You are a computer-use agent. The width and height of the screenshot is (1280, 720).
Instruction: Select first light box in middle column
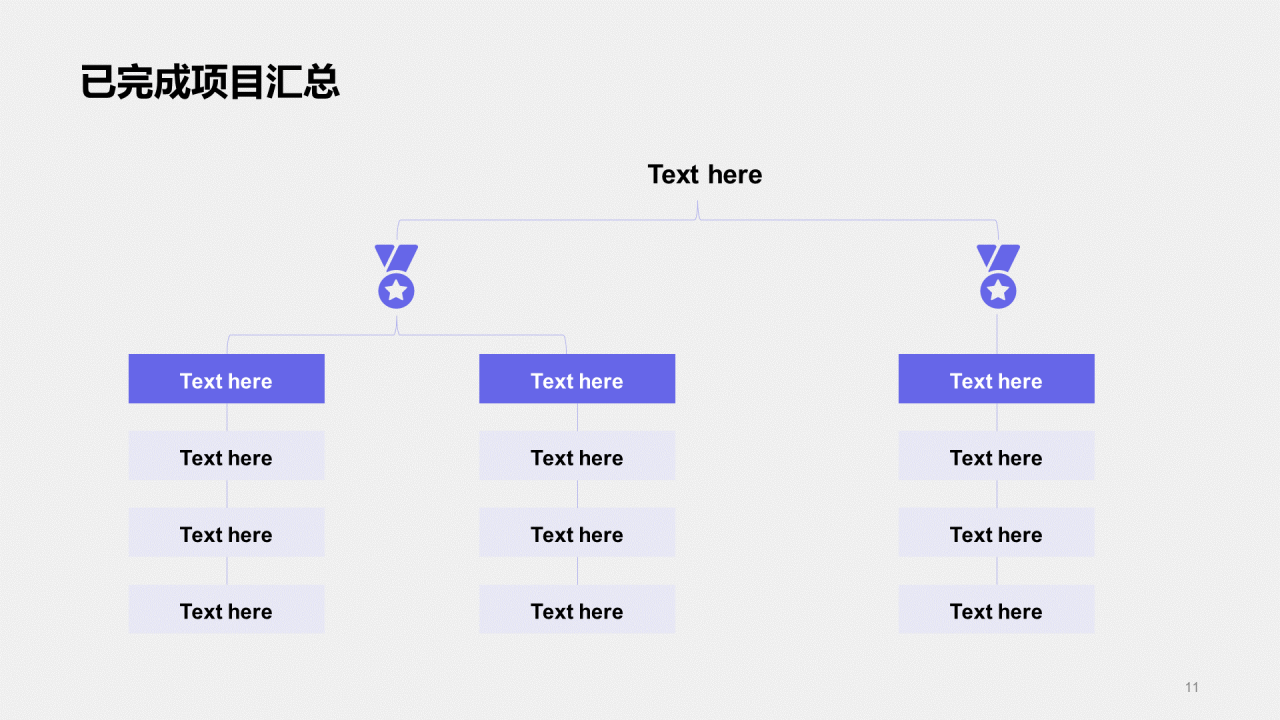577,456
